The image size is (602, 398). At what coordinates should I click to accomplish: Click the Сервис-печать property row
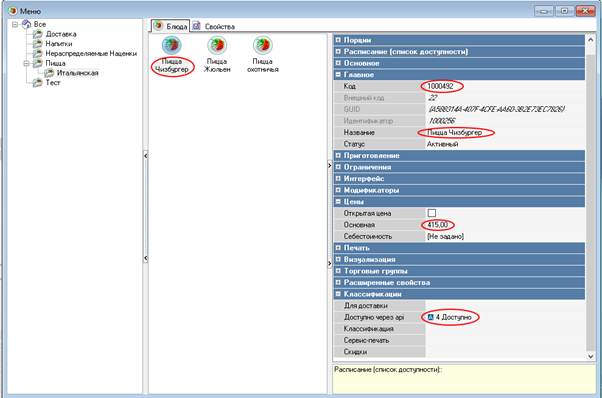[459, 340]
